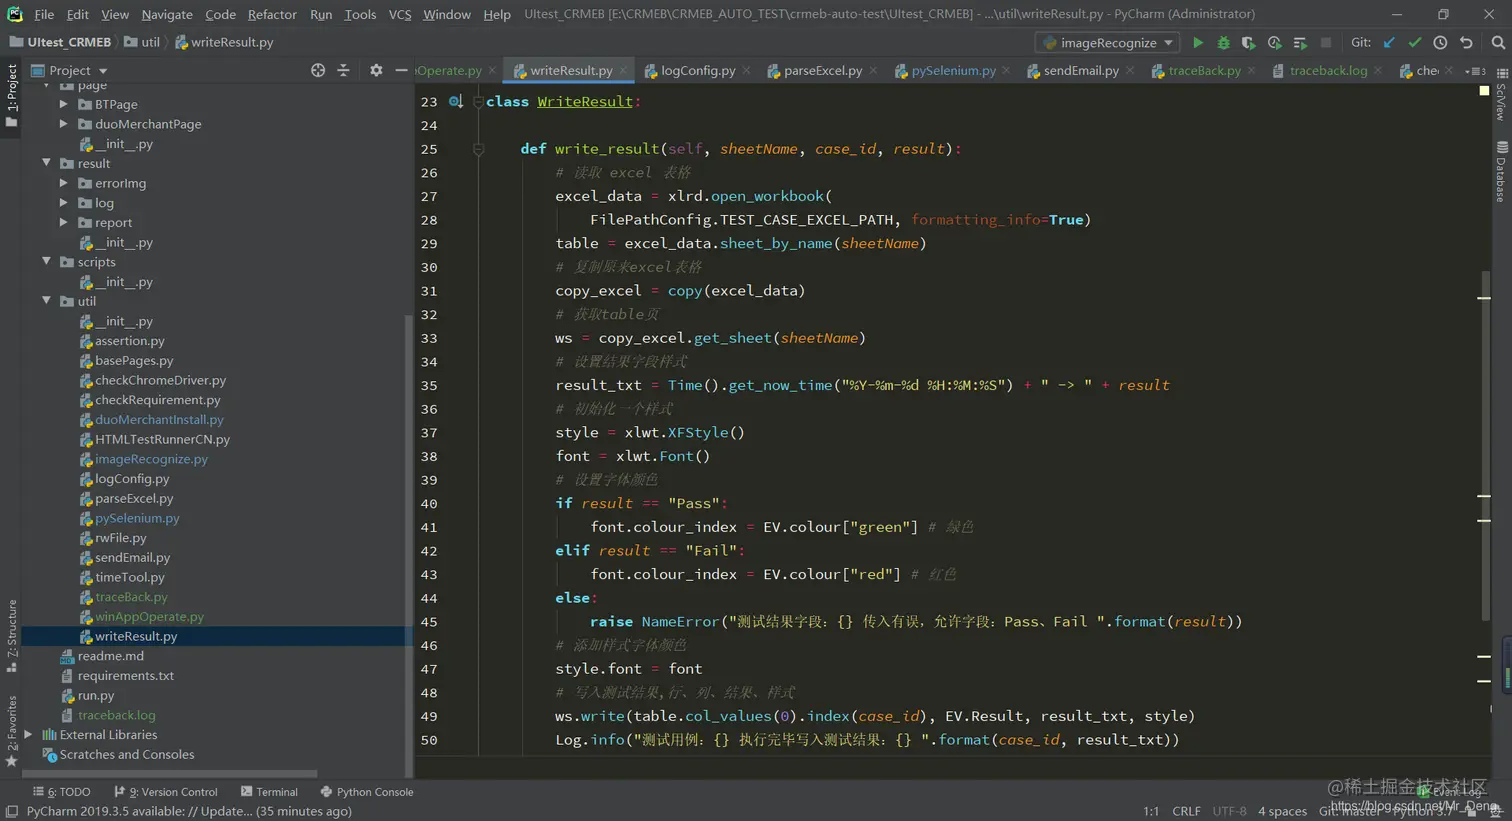
Task: Open the Git history clock icon
Action: tap(1440, 43)
